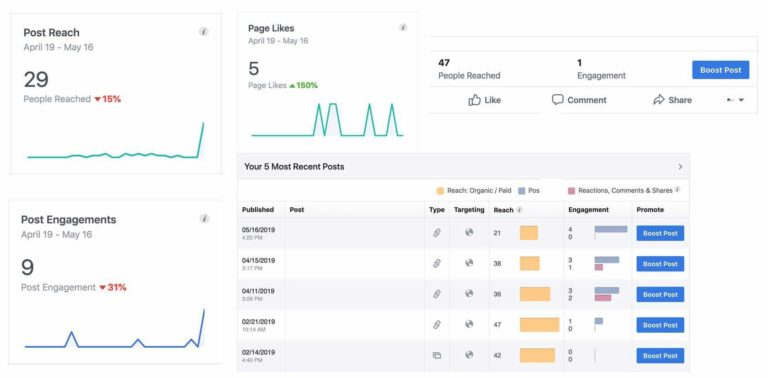Click globe targeting icon for 04/15/2019 post
The width and height of the screenshot is (768, 378).
pyautogui.click(x=469, y=263)
